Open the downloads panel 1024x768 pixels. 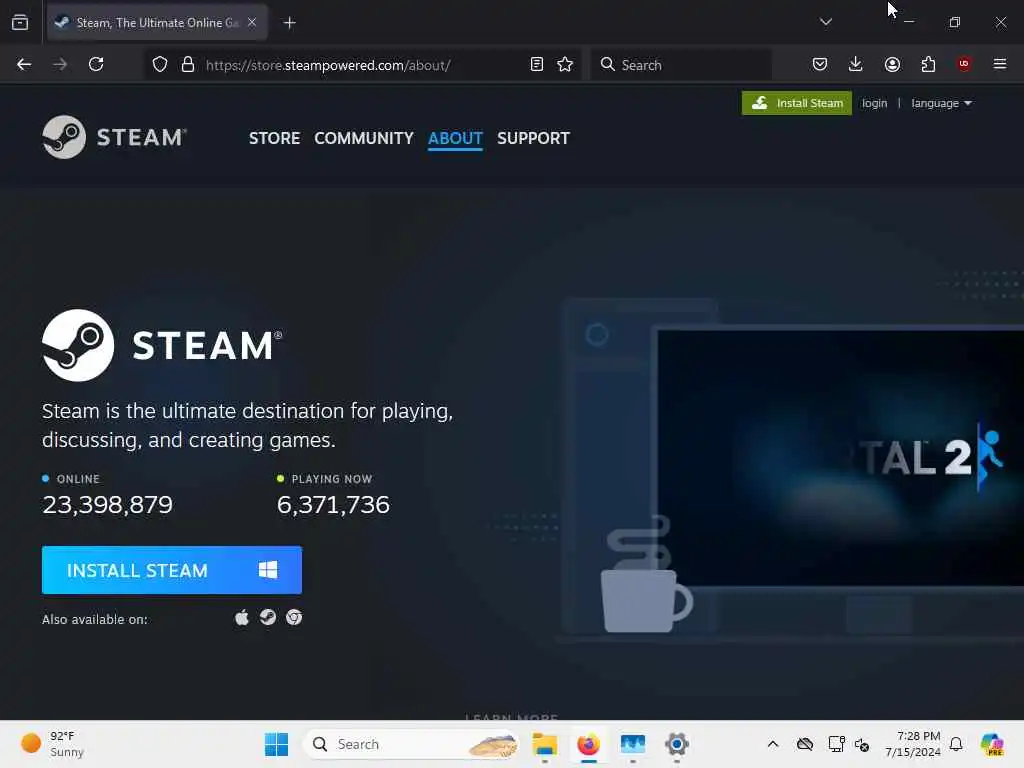click(856, 64)
